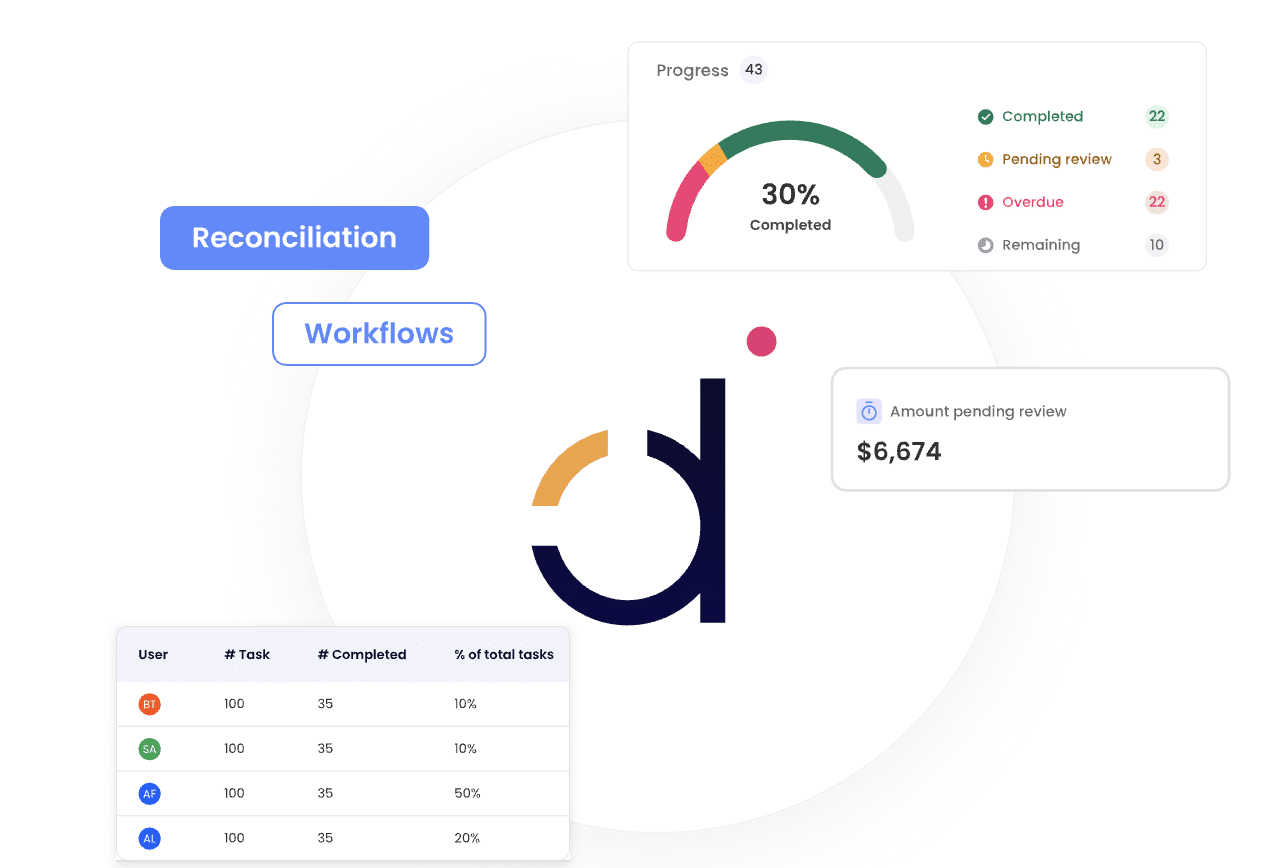Click the Remaining count badge 10
The height and width of the screenshot is (868, 1276).
coord(1156,245)
